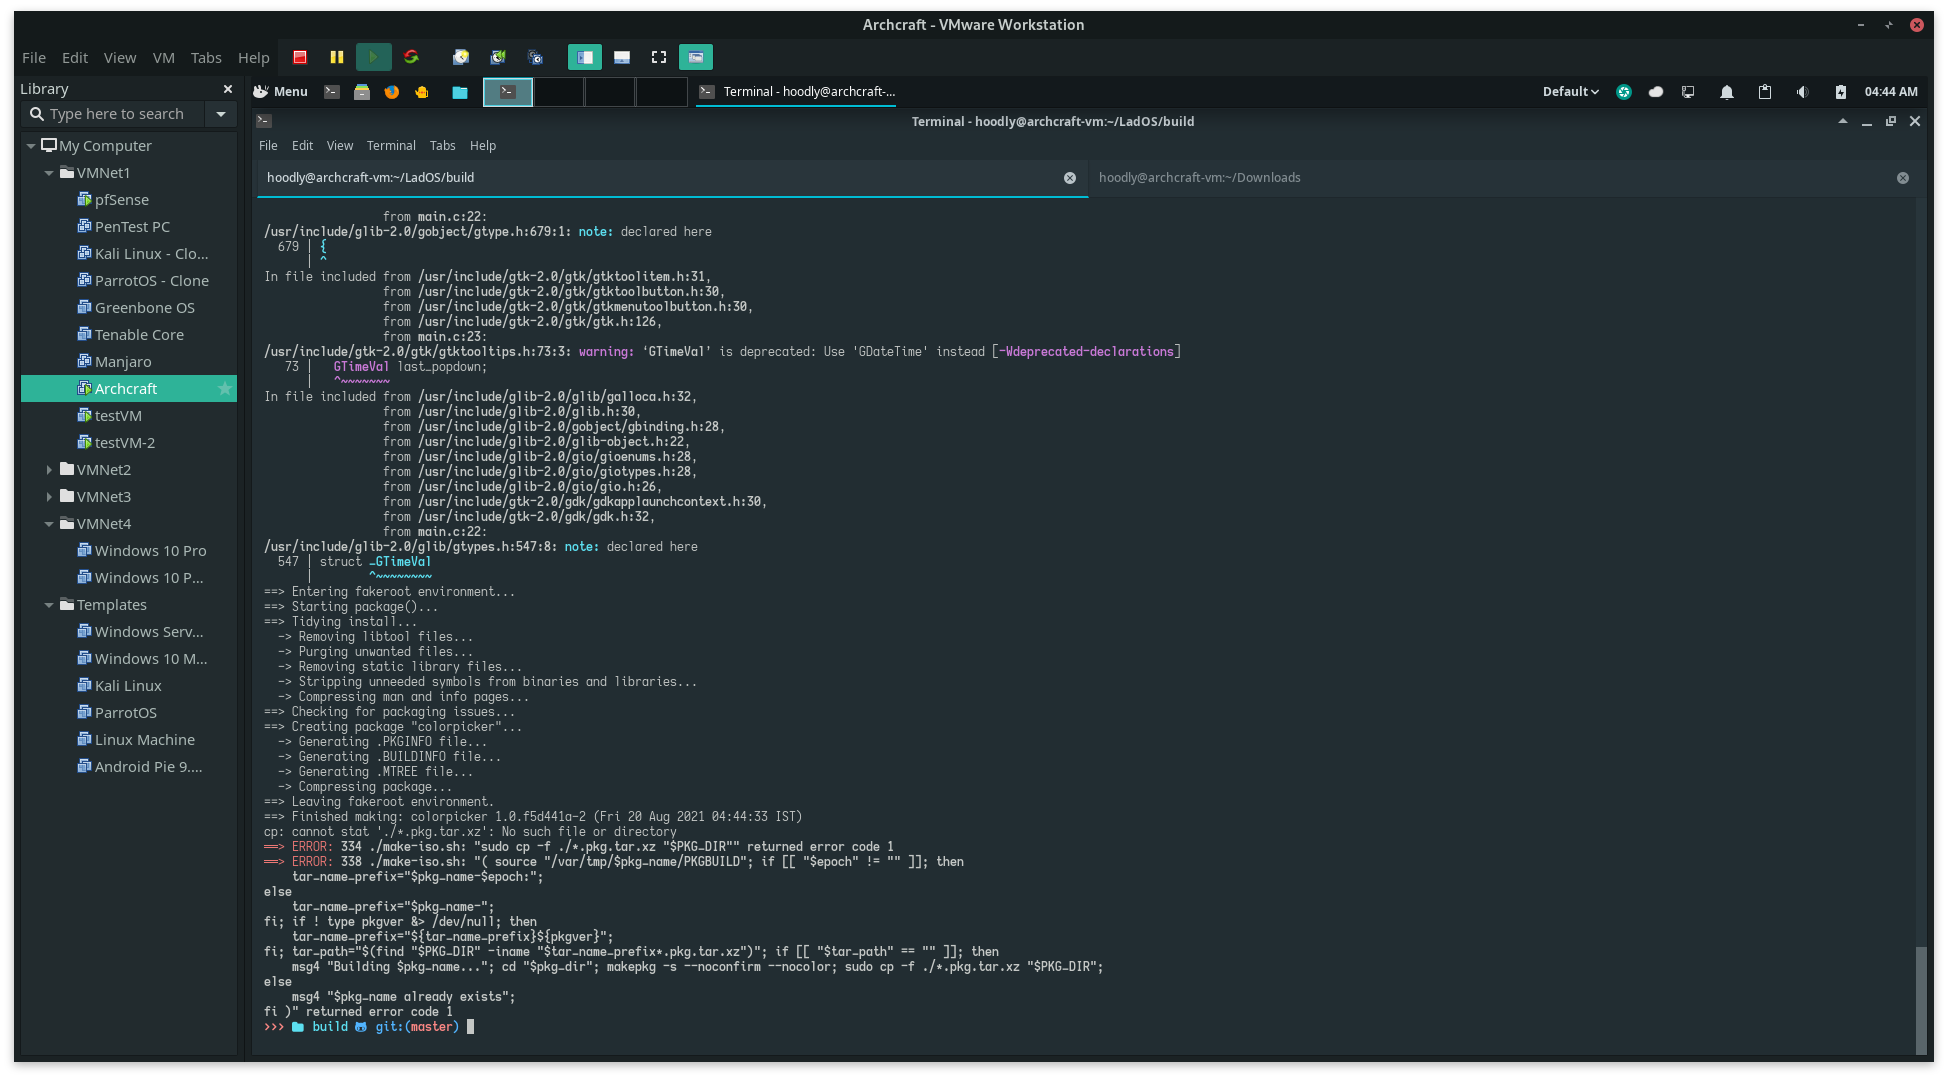Close the ~/LadOS/build terminal tab

point(1070,178)
